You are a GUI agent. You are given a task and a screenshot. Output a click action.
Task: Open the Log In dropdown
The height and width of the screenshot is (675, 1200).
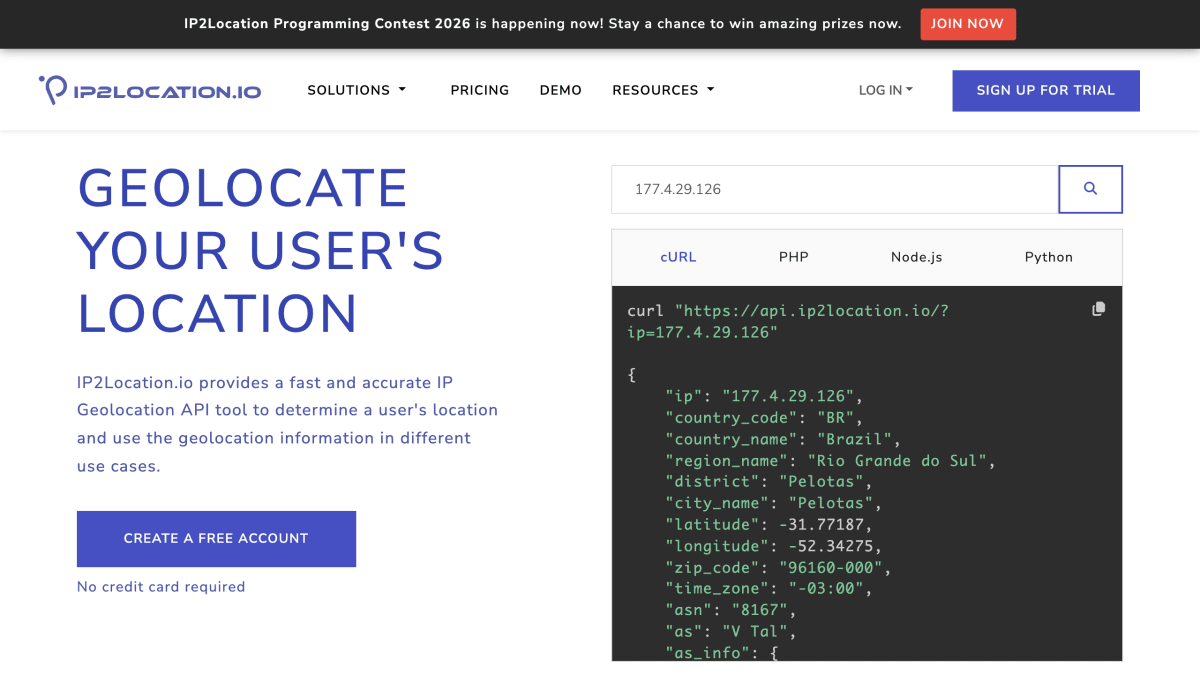886,90
